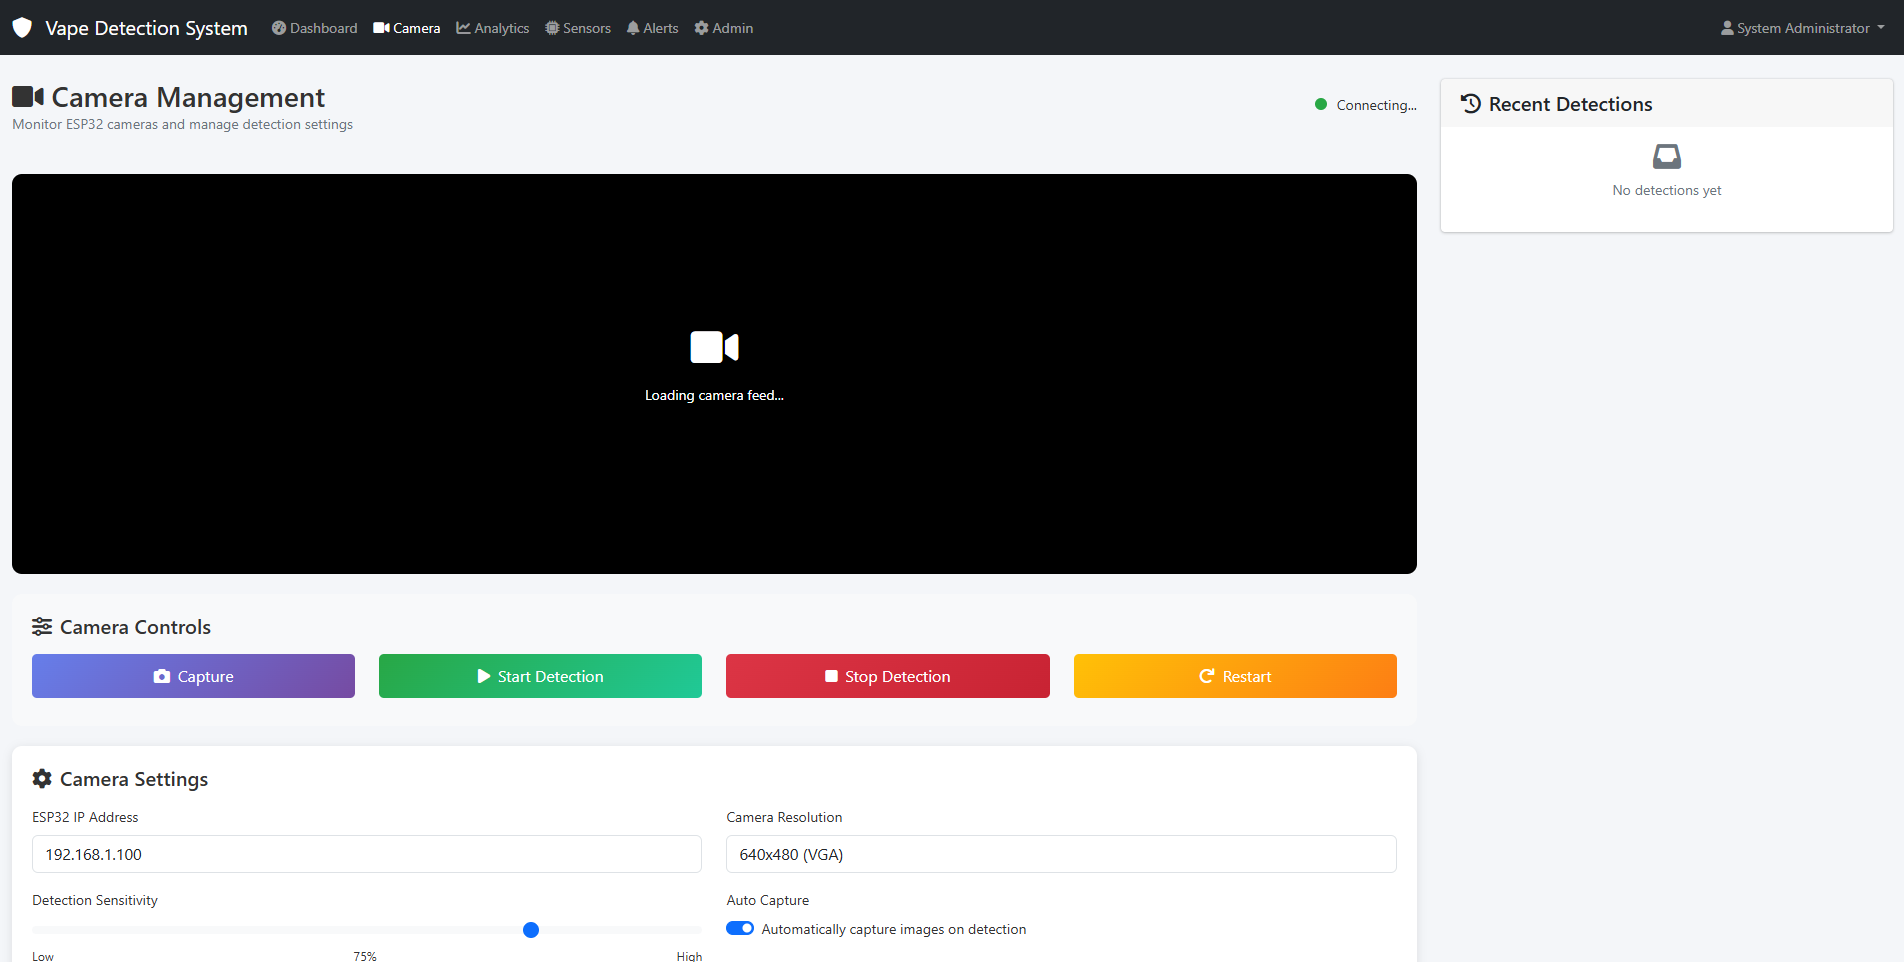Click the Restart camera button

[x=1234, y=676]
